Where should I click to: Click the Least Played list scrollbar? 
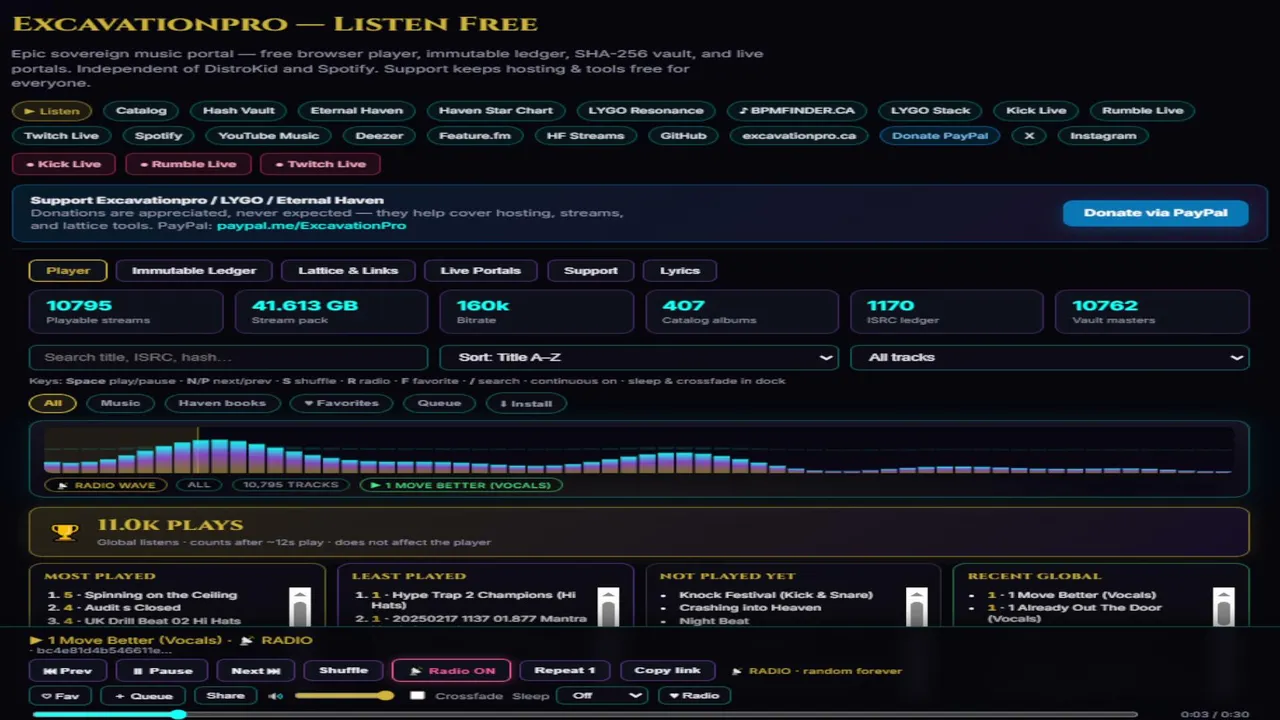coord(607,606)
